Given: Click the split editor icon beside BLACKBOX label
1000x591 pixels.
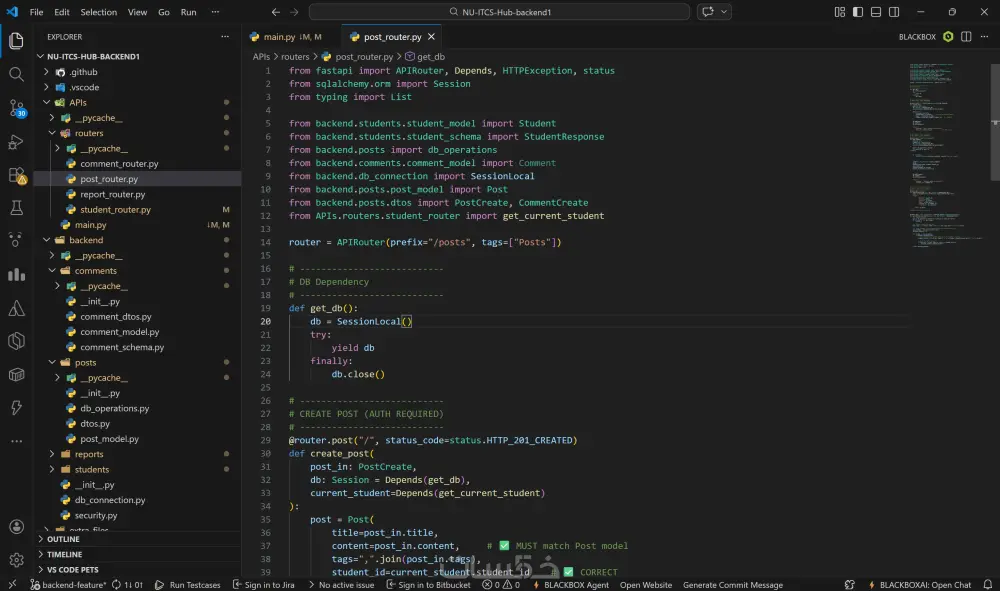Looking at the screenshot, I should (x=965, y=36).
